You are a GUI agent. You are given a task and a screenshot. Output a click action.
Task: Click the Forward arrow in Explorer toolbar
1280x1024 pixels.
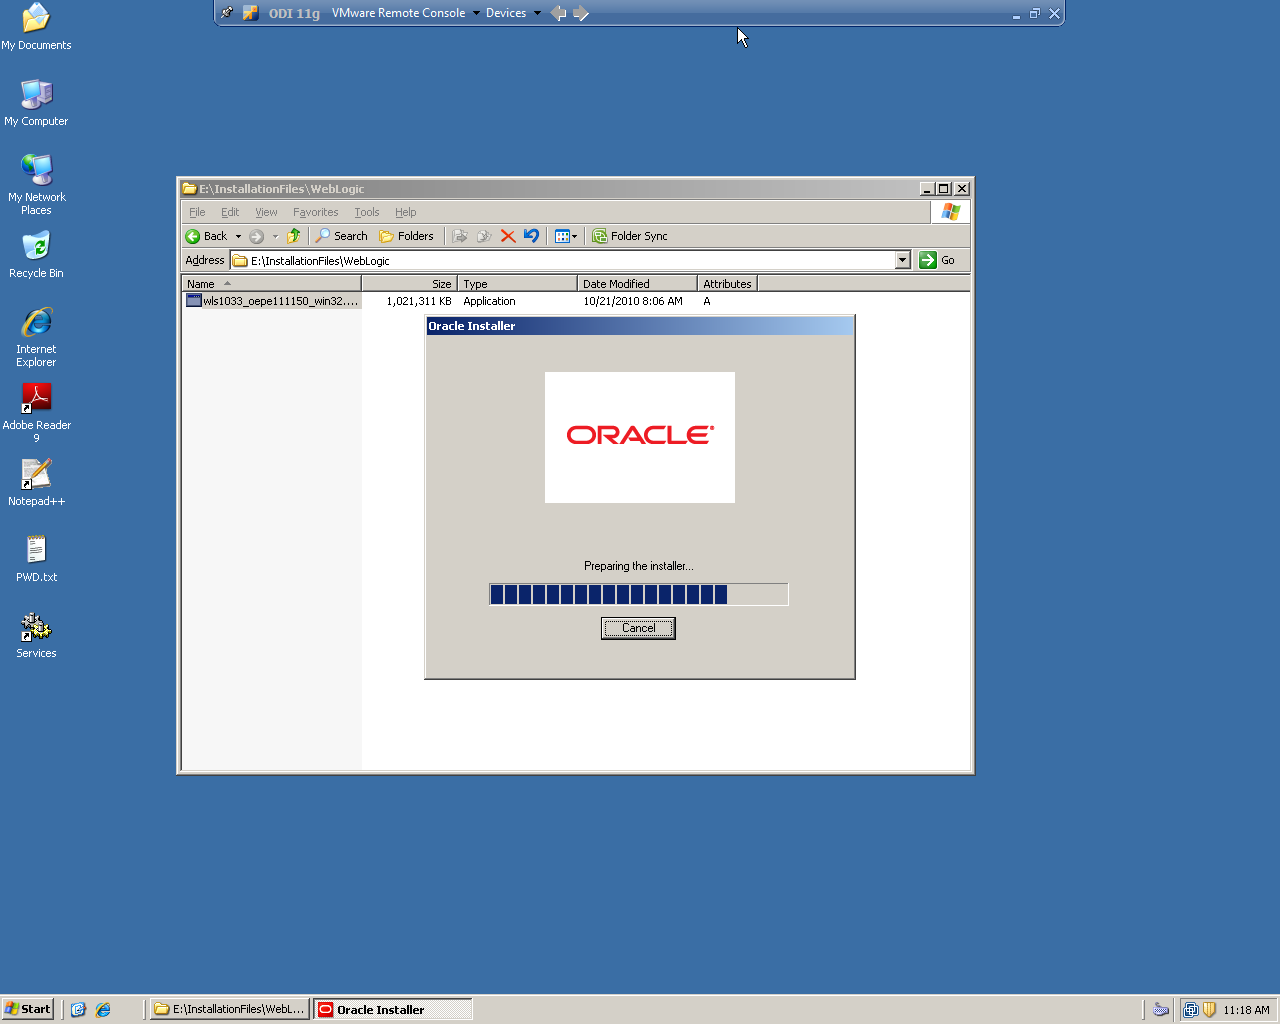click(x=257, y=236)
